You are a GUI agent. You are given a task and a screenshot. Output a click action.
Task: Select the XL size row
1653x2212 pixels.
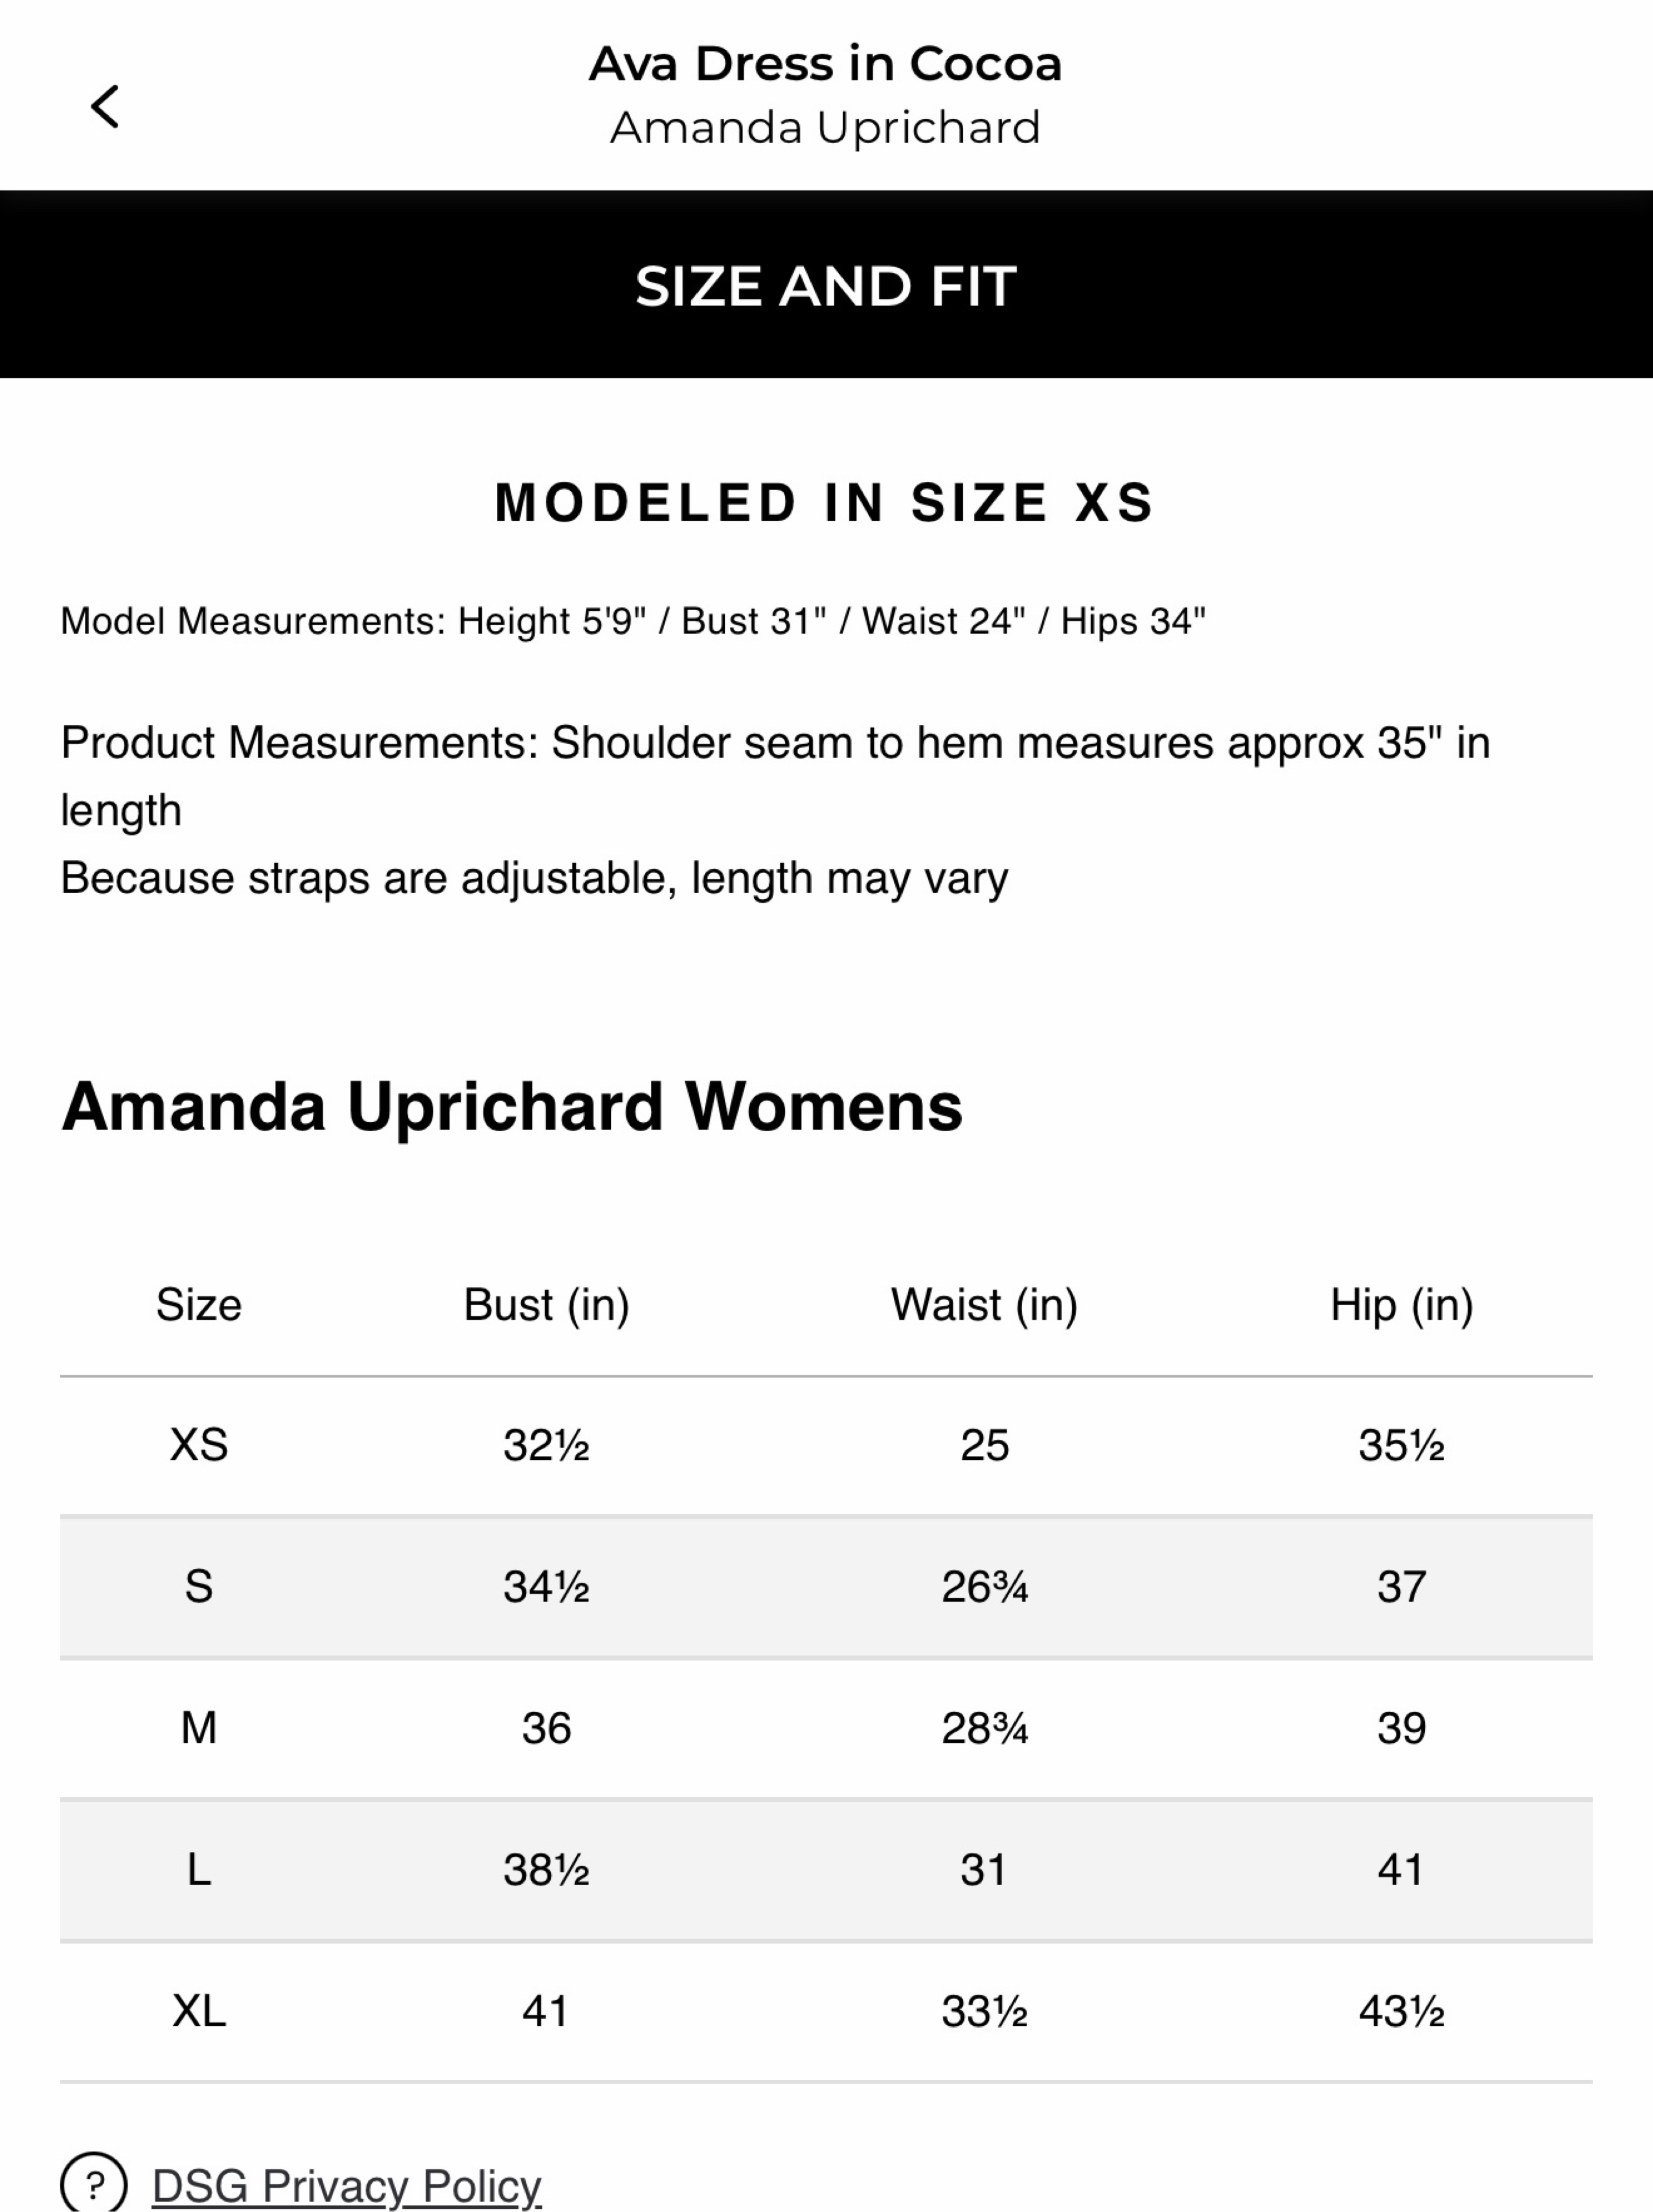tap(826, 2012)
